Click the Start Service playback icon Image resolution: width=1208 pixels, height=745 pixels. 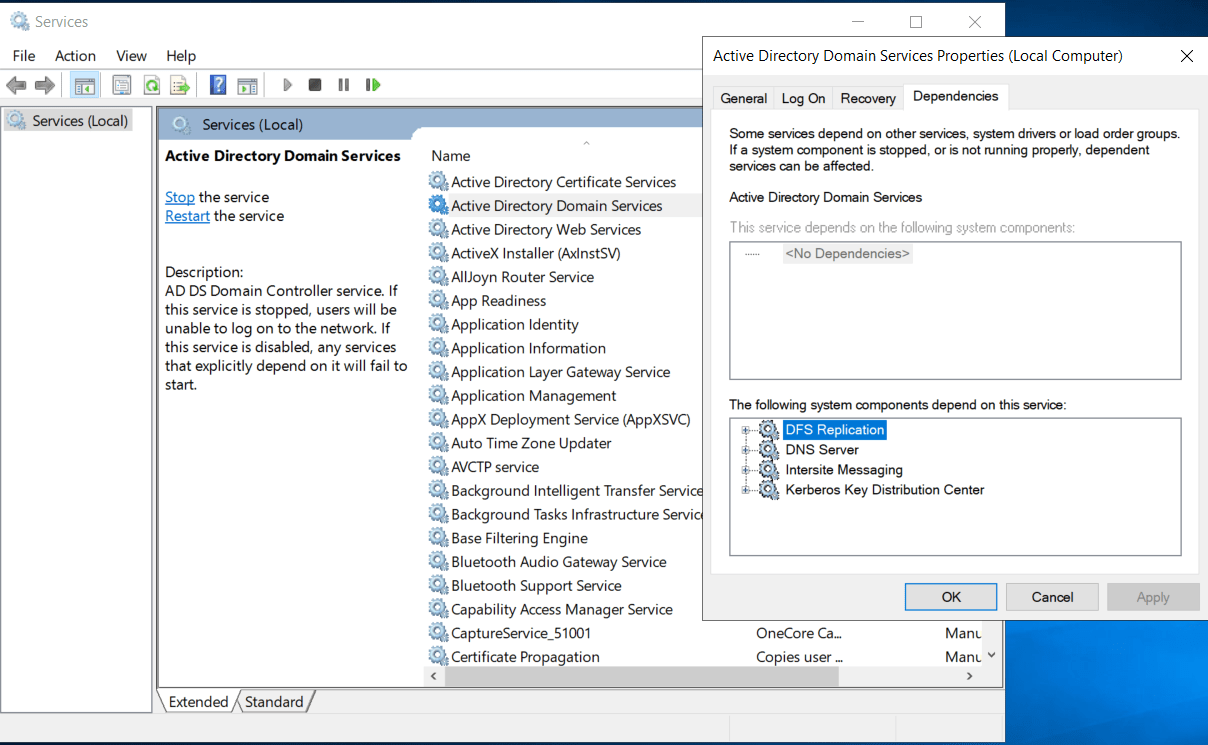point(288,84)
